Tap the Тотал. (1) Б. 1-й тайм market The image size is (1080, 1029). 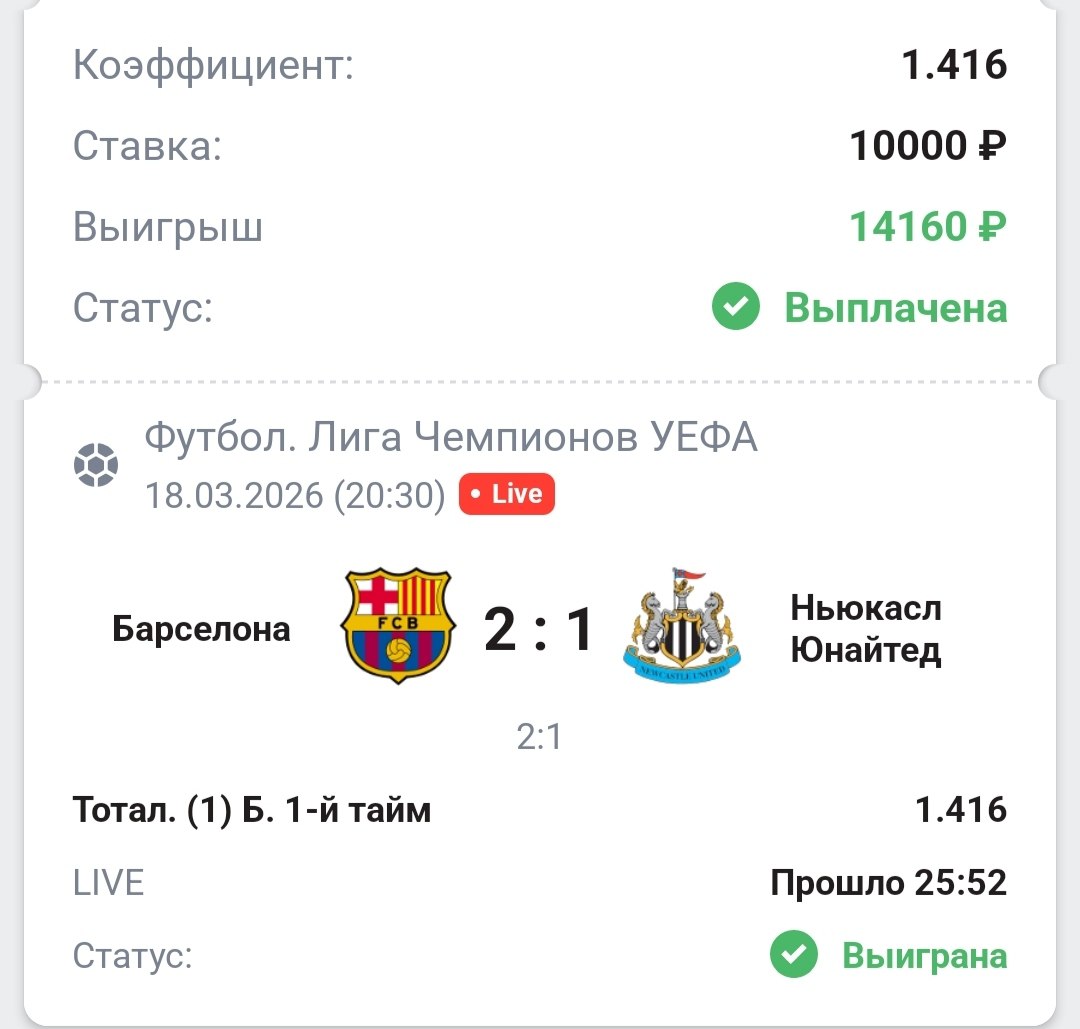click(252, 809)
